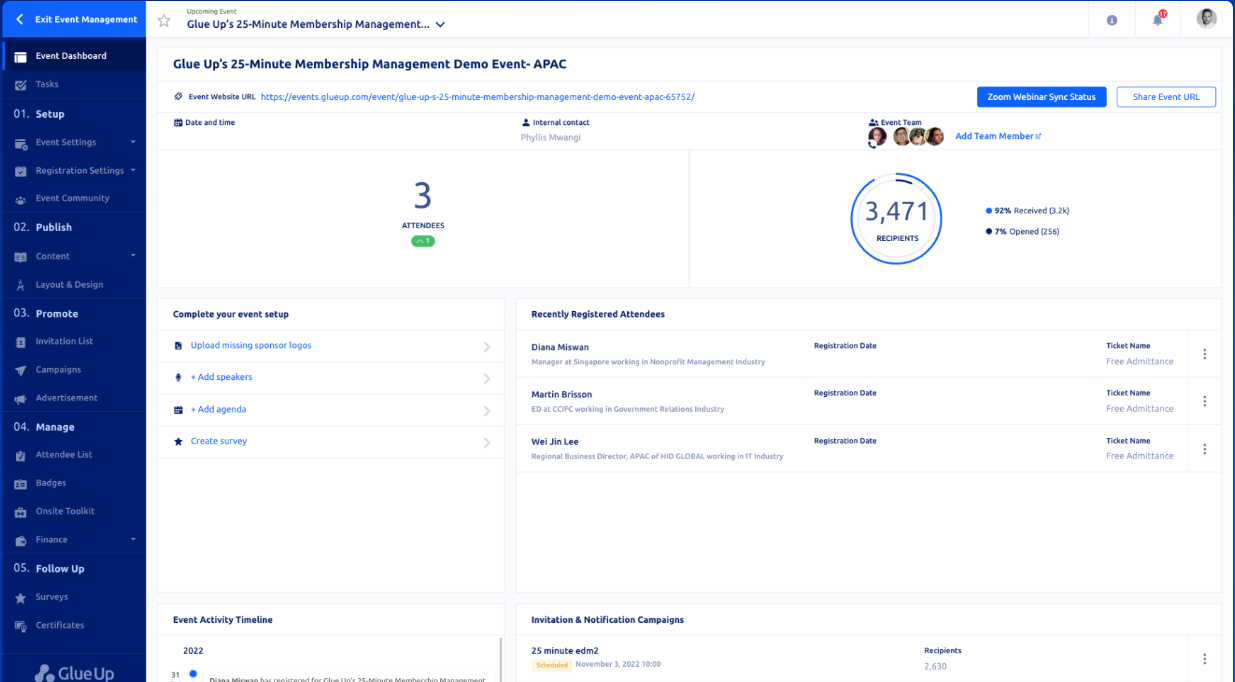This screenshot has width=1235, height=682.
Task: Star this event as favorite
Action: [x=164, y=20]
